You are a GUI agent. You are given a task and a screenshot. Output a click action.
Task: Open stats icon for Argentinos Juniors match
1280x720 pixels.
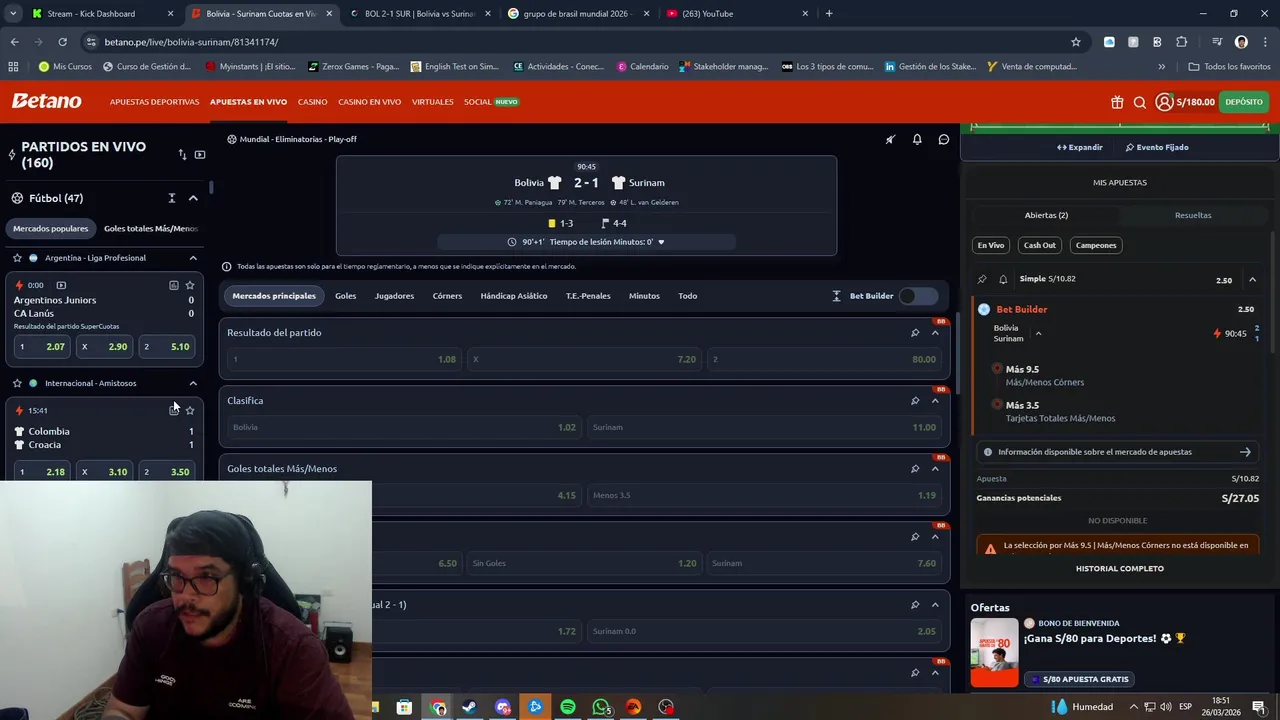174,285
